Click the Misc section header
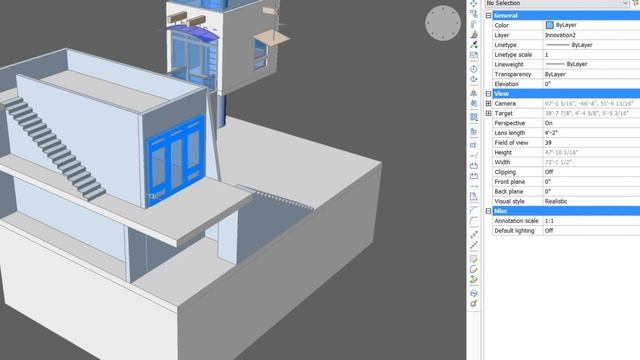 [566, 211]
